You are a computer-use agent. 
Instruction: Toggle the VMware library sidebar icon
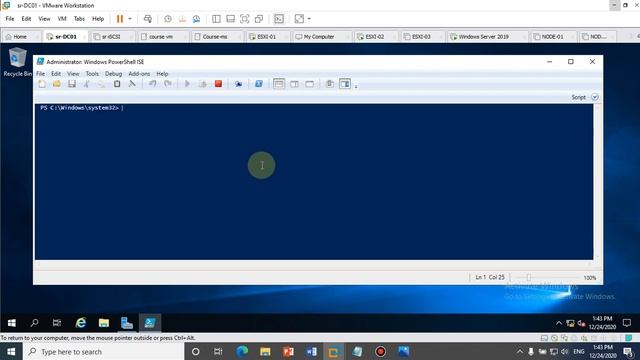point(216,19)
